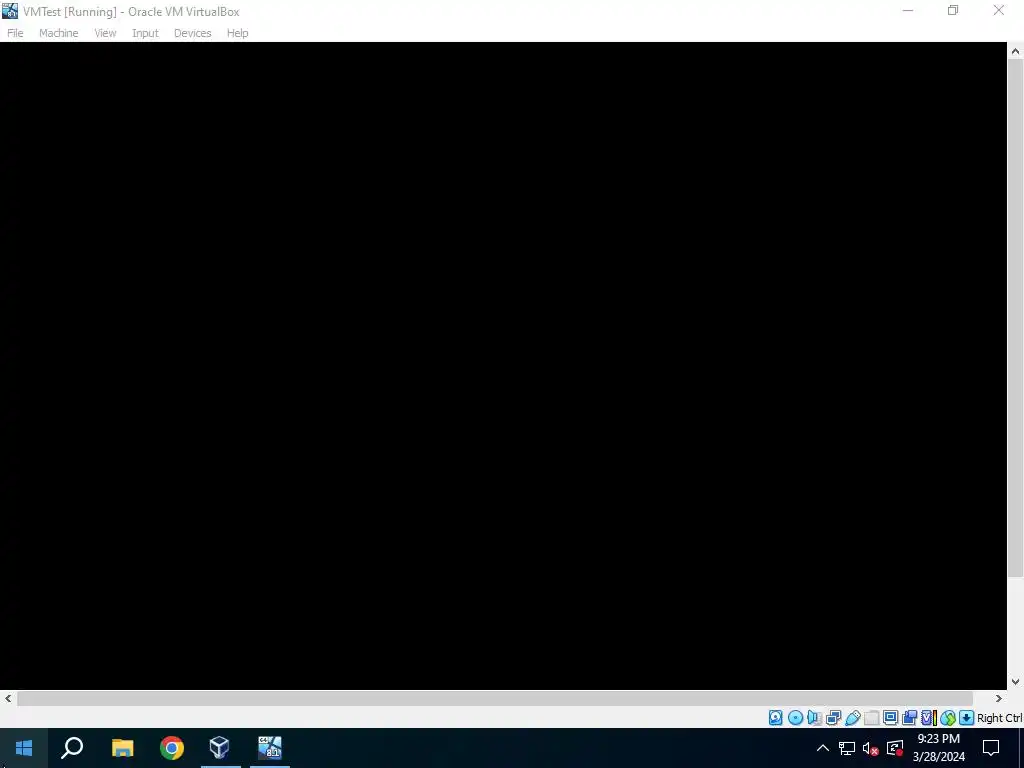Open the Action Center notifications icon

coord(991,748)
